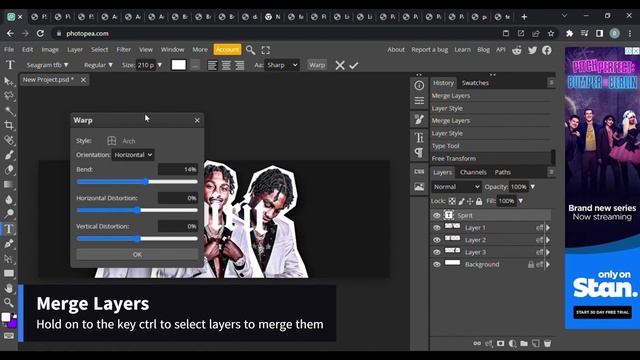Open the Window menu
The height and width of the screenshot is (360, 640).
click(x=172, y=49)
